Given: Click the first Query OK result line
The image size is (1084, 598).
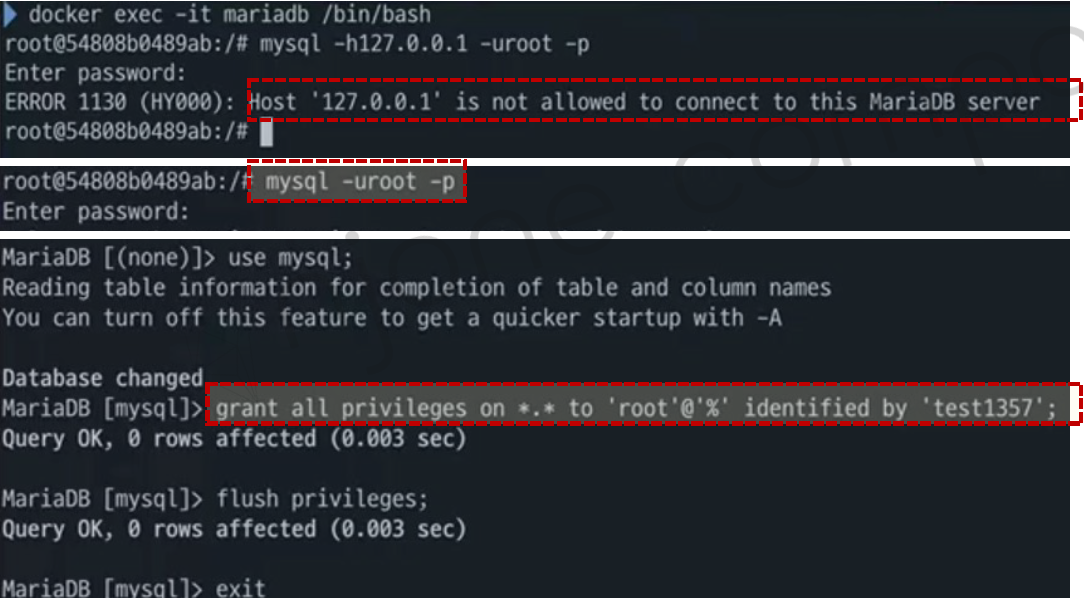Looking at the screenshot, I should tap(234, 438).
